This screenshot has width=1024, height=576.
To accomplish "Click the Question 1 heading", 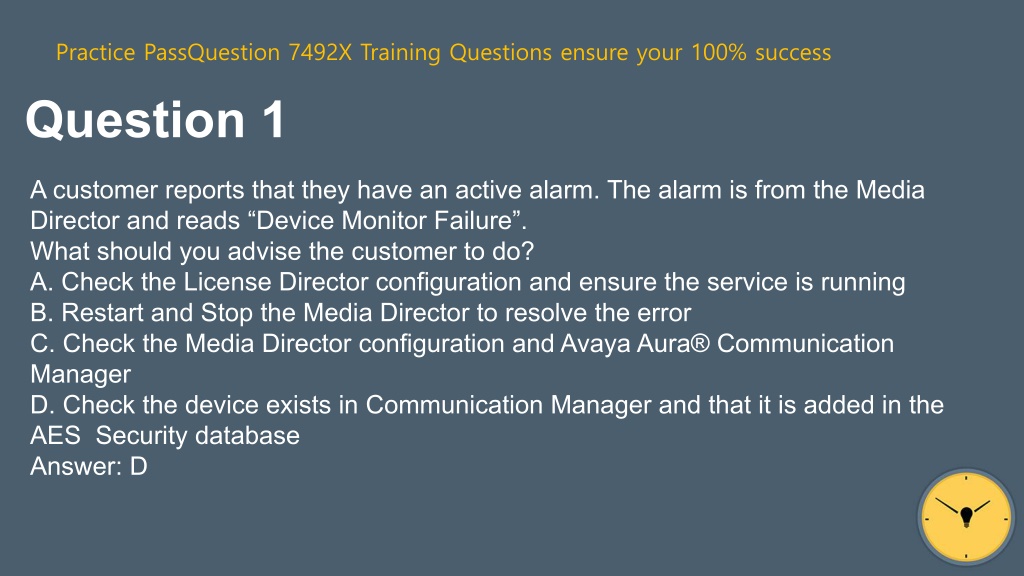I will click(x=155, y=120).
